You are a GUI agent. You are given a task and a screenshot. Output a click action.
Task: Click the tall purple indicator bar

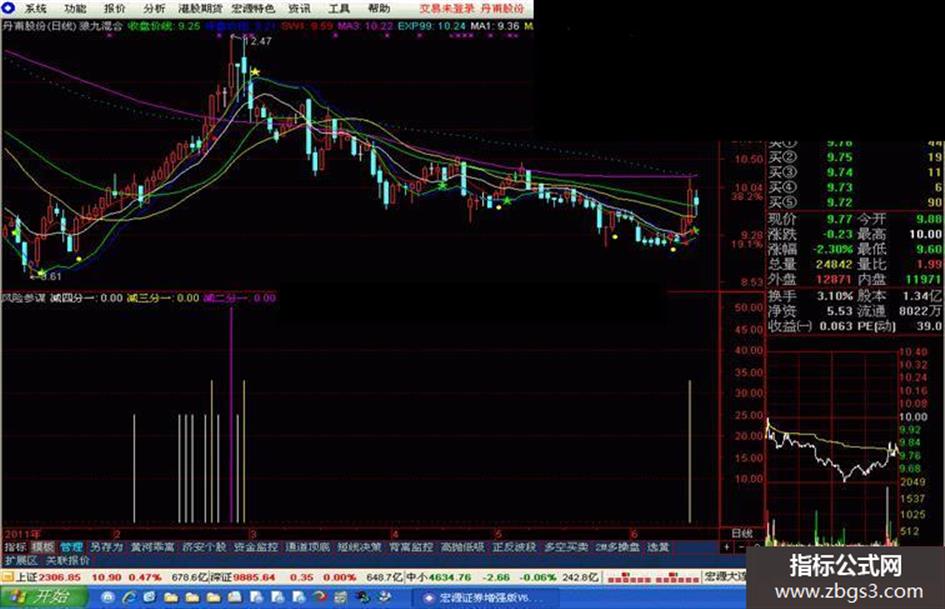231,415
